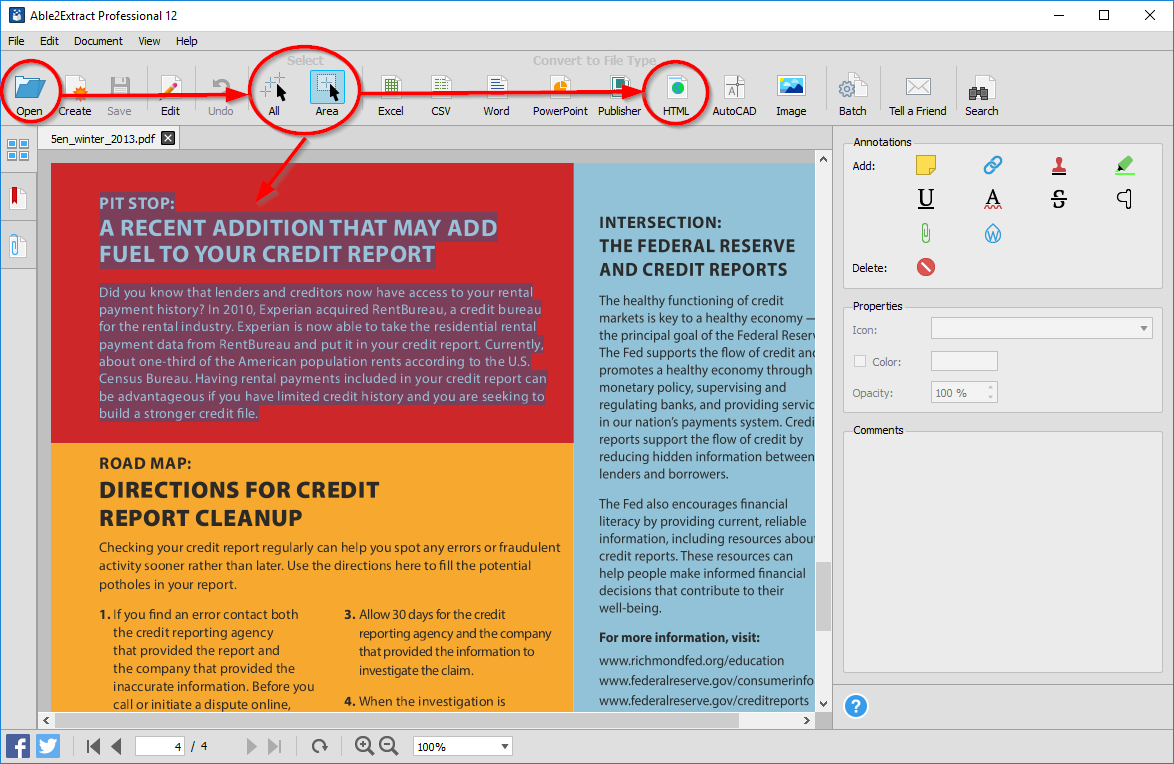Add a paperclip attachment annotation
1174x764 pixels.
[x=926, y=234]
